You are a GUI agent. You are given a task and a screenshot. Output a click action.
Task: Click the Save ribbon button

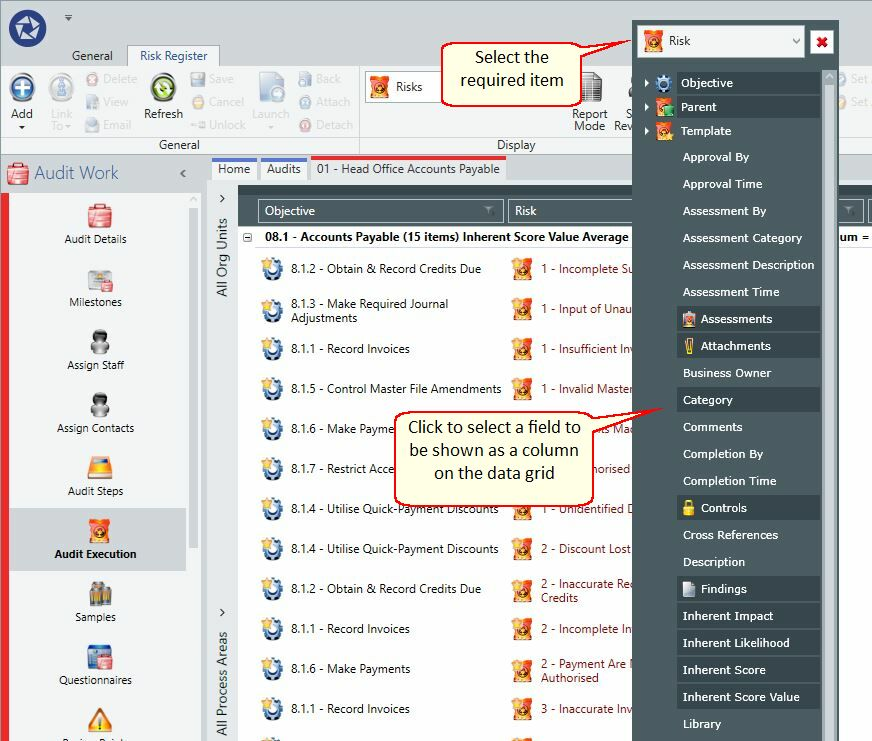pyautogui.click(x=211, y=79)
